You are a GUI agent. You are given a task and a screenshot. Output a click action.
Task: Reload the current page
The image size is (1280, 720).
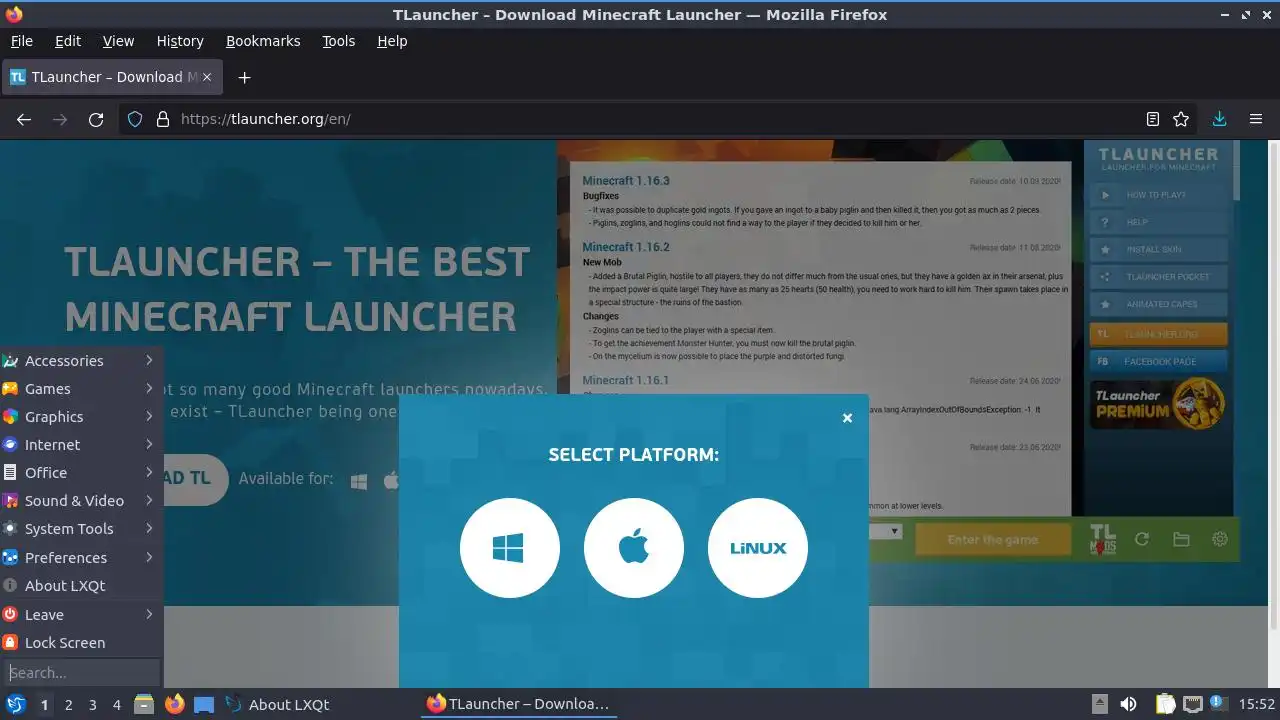(x=96, y=119)
